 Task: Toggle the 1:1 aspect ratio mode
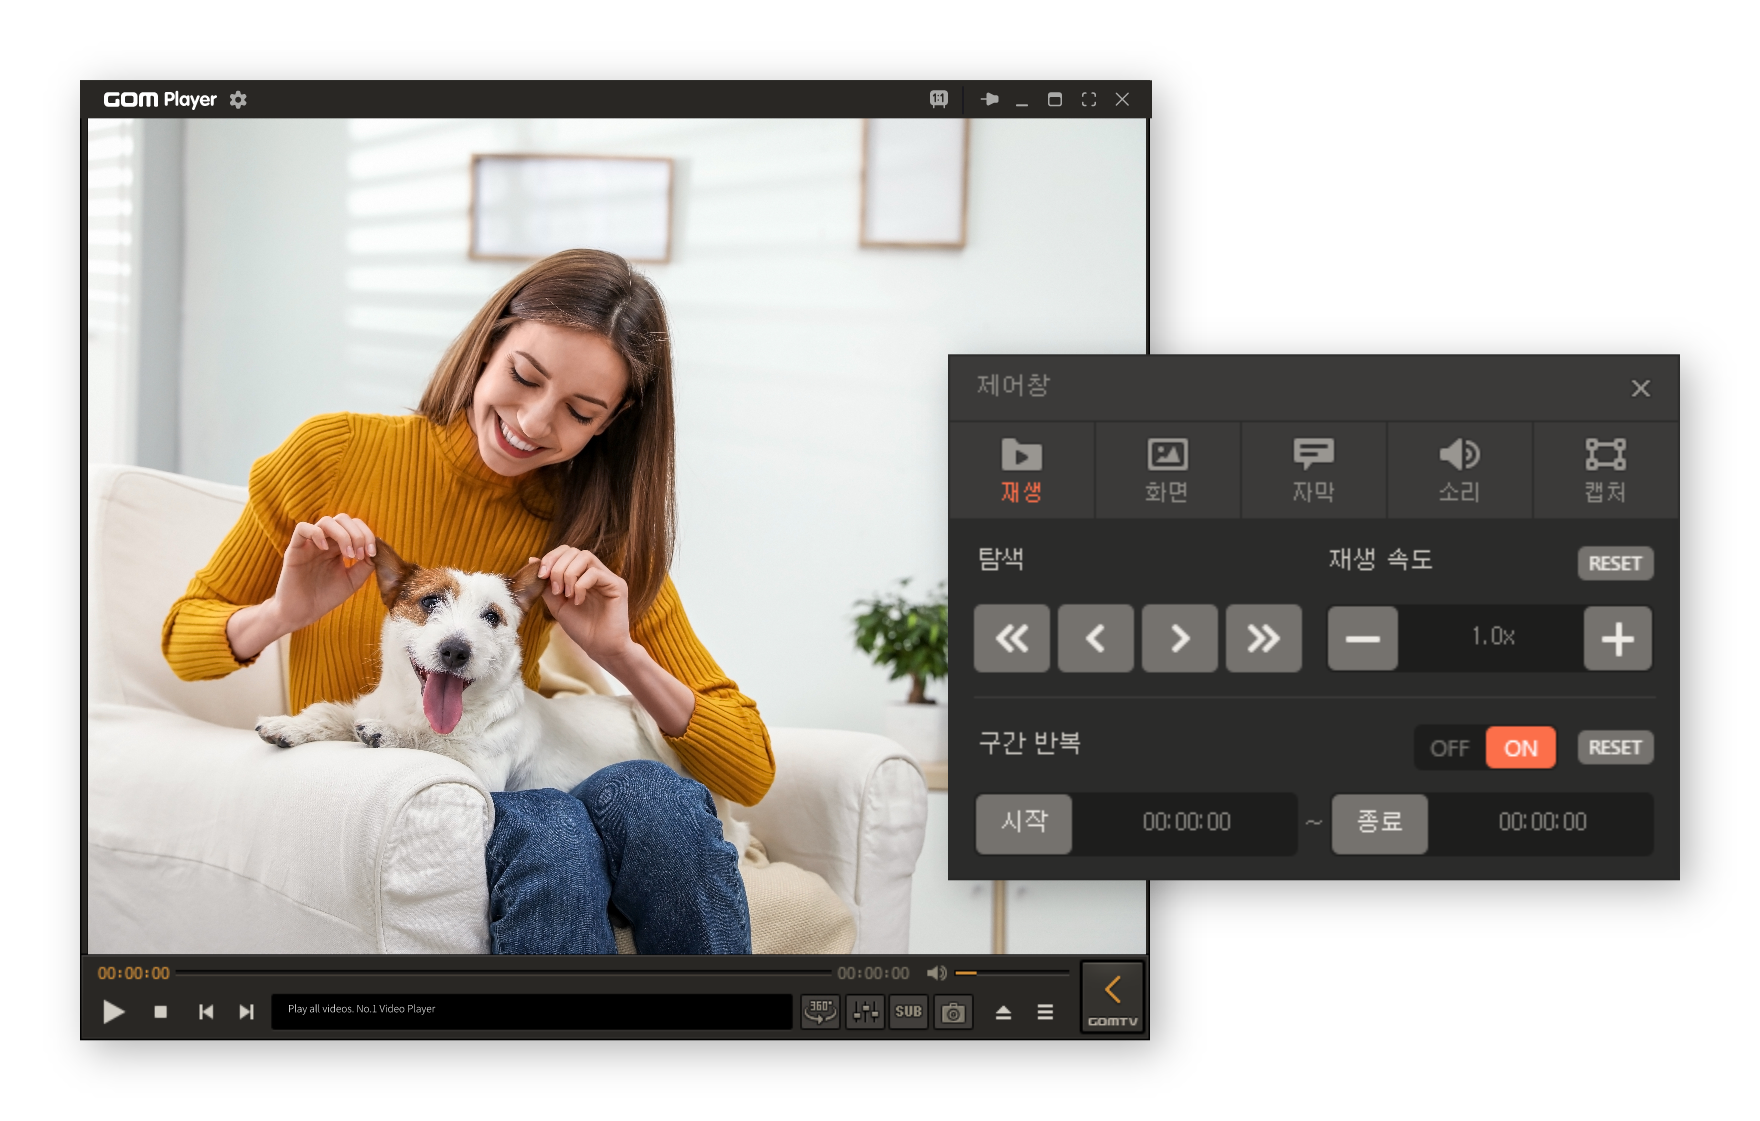(938, 100)
